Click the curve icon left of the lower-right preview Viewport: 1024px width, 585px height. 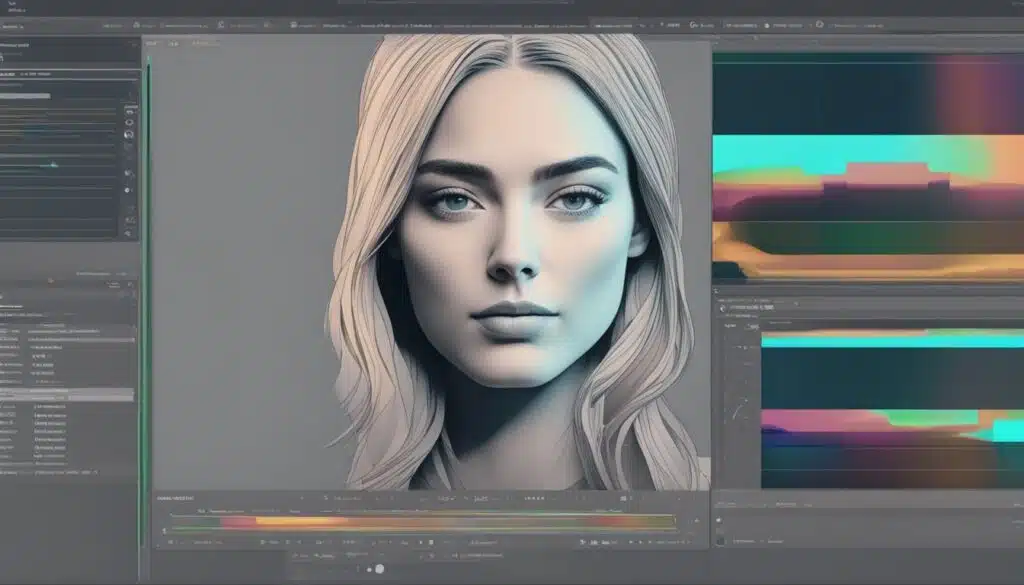coord(738,407)
